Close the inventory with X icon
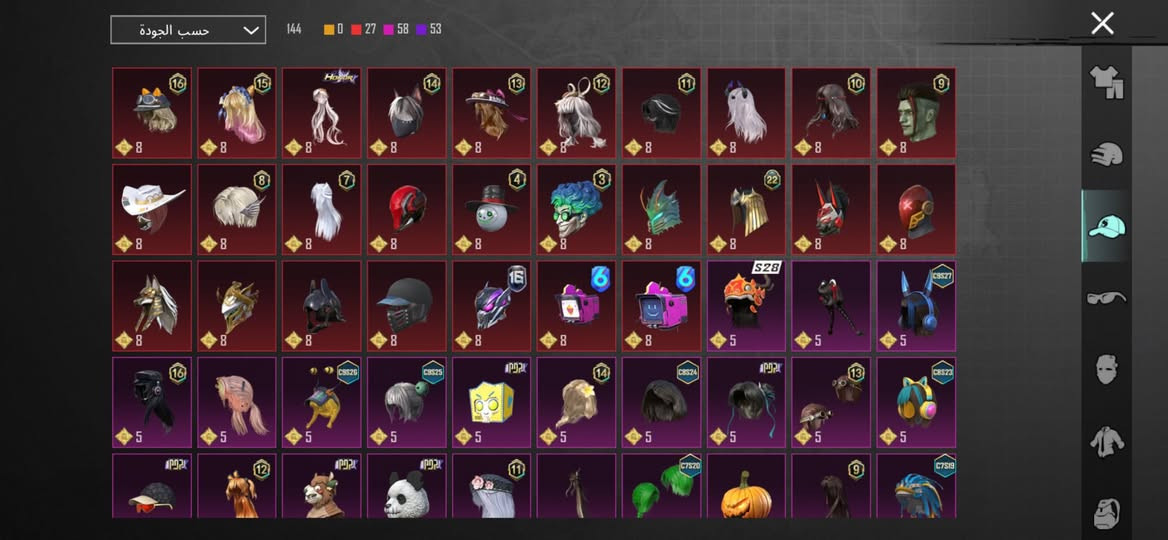The image size is (1168, 540). pyautogui.click(x=1102, y=24)
